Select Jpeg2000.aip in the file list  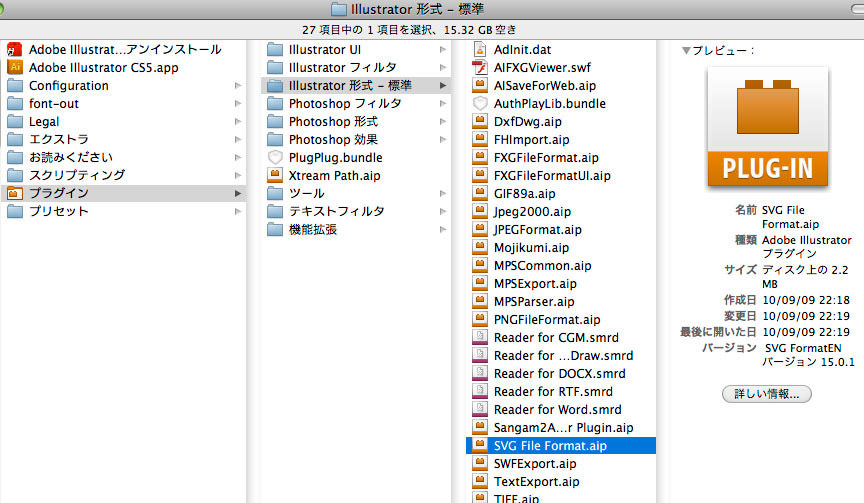[x=561, y=212]
